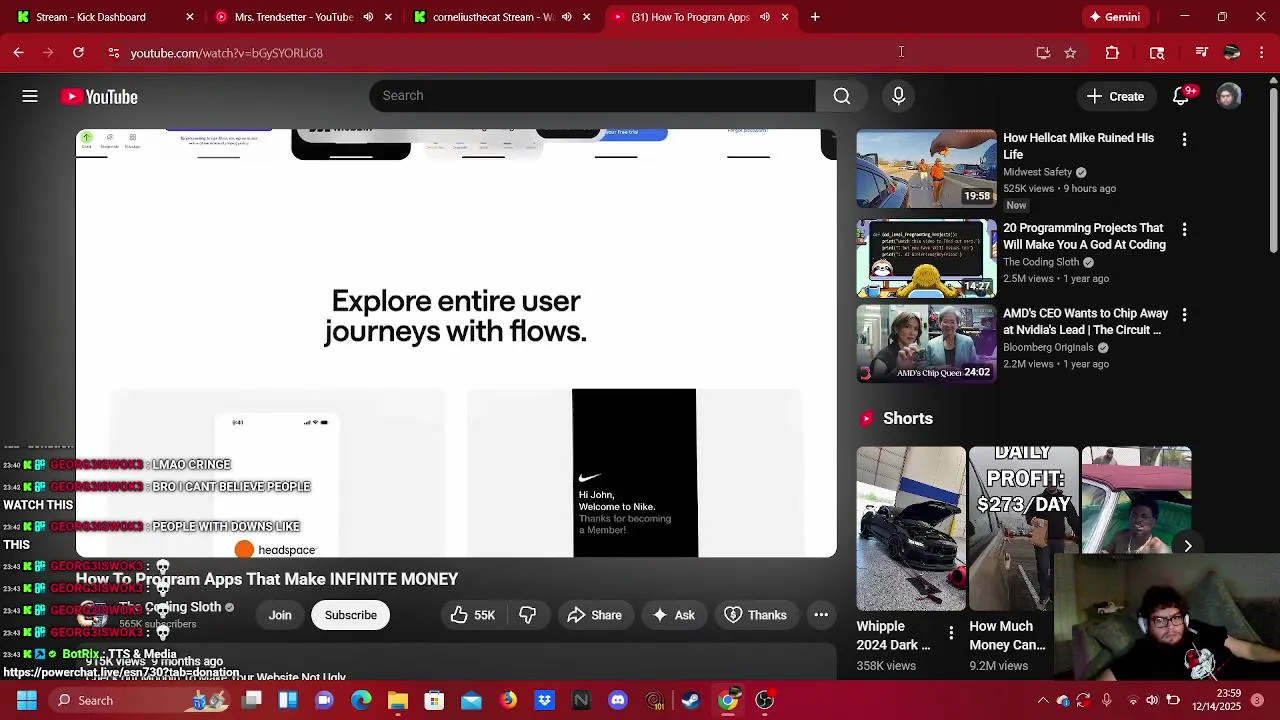Click the browser address bar URL
1280x720 pixels.
coord(226,53)
